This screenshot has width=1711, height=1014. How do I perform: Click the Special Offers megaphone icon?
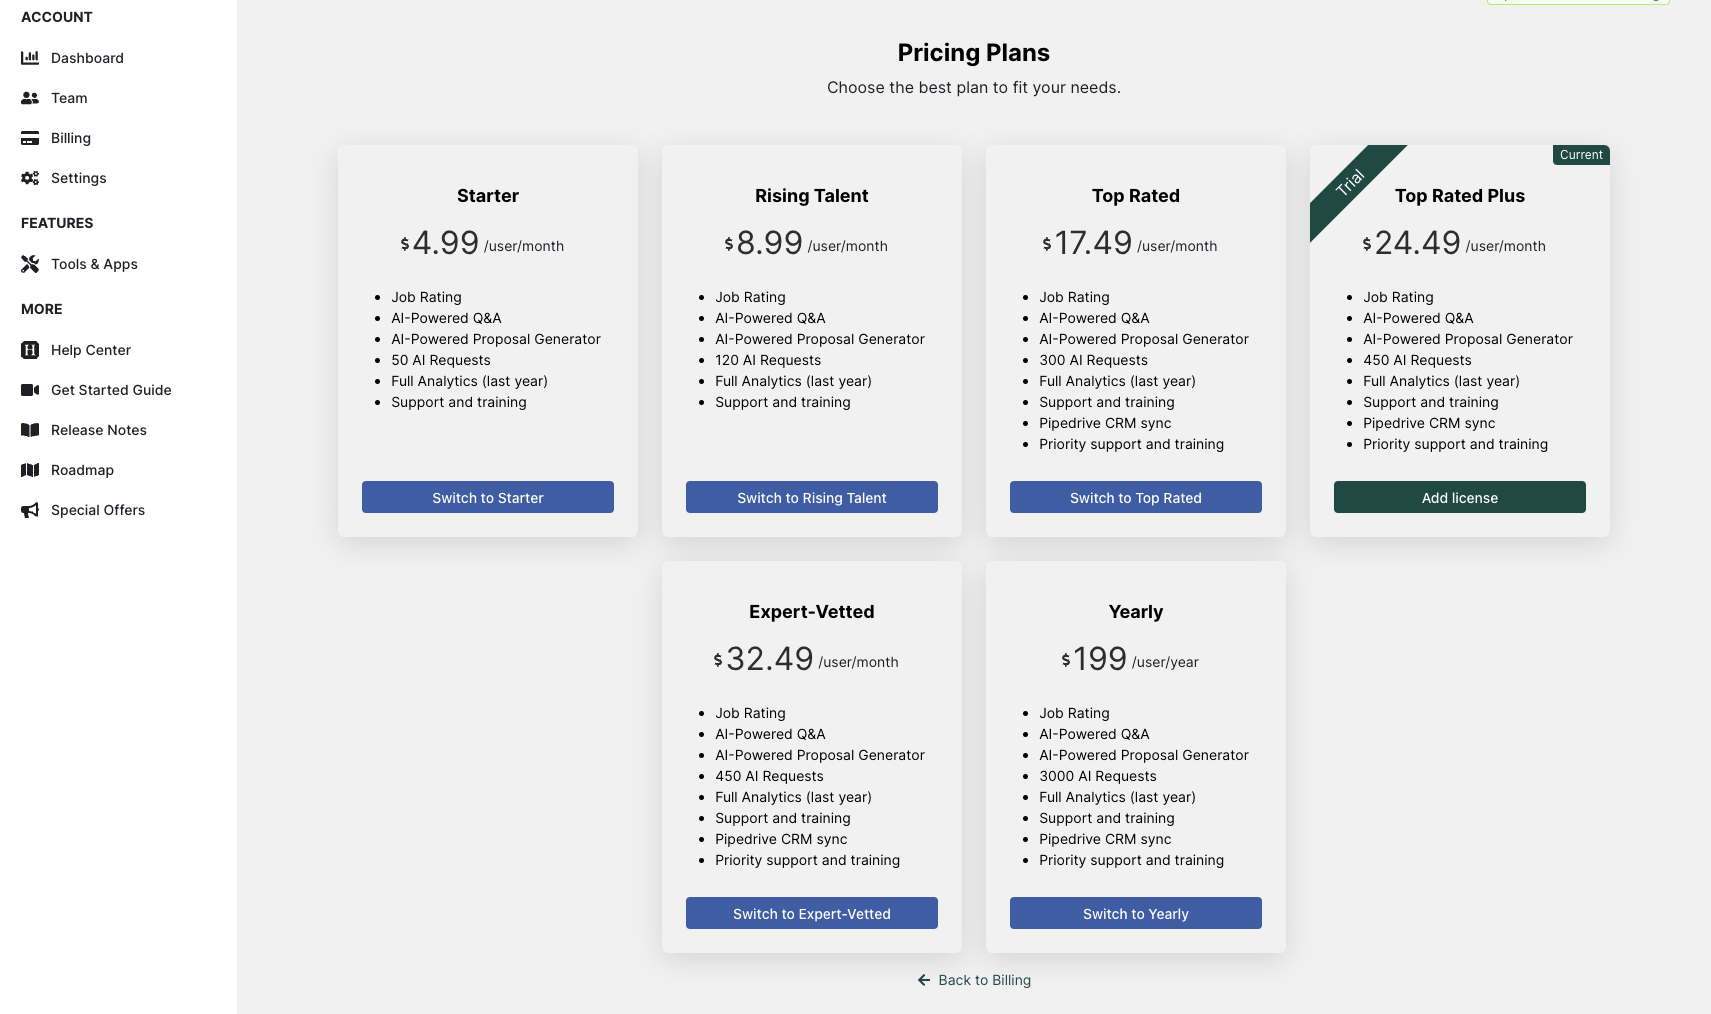click(30, 510)
